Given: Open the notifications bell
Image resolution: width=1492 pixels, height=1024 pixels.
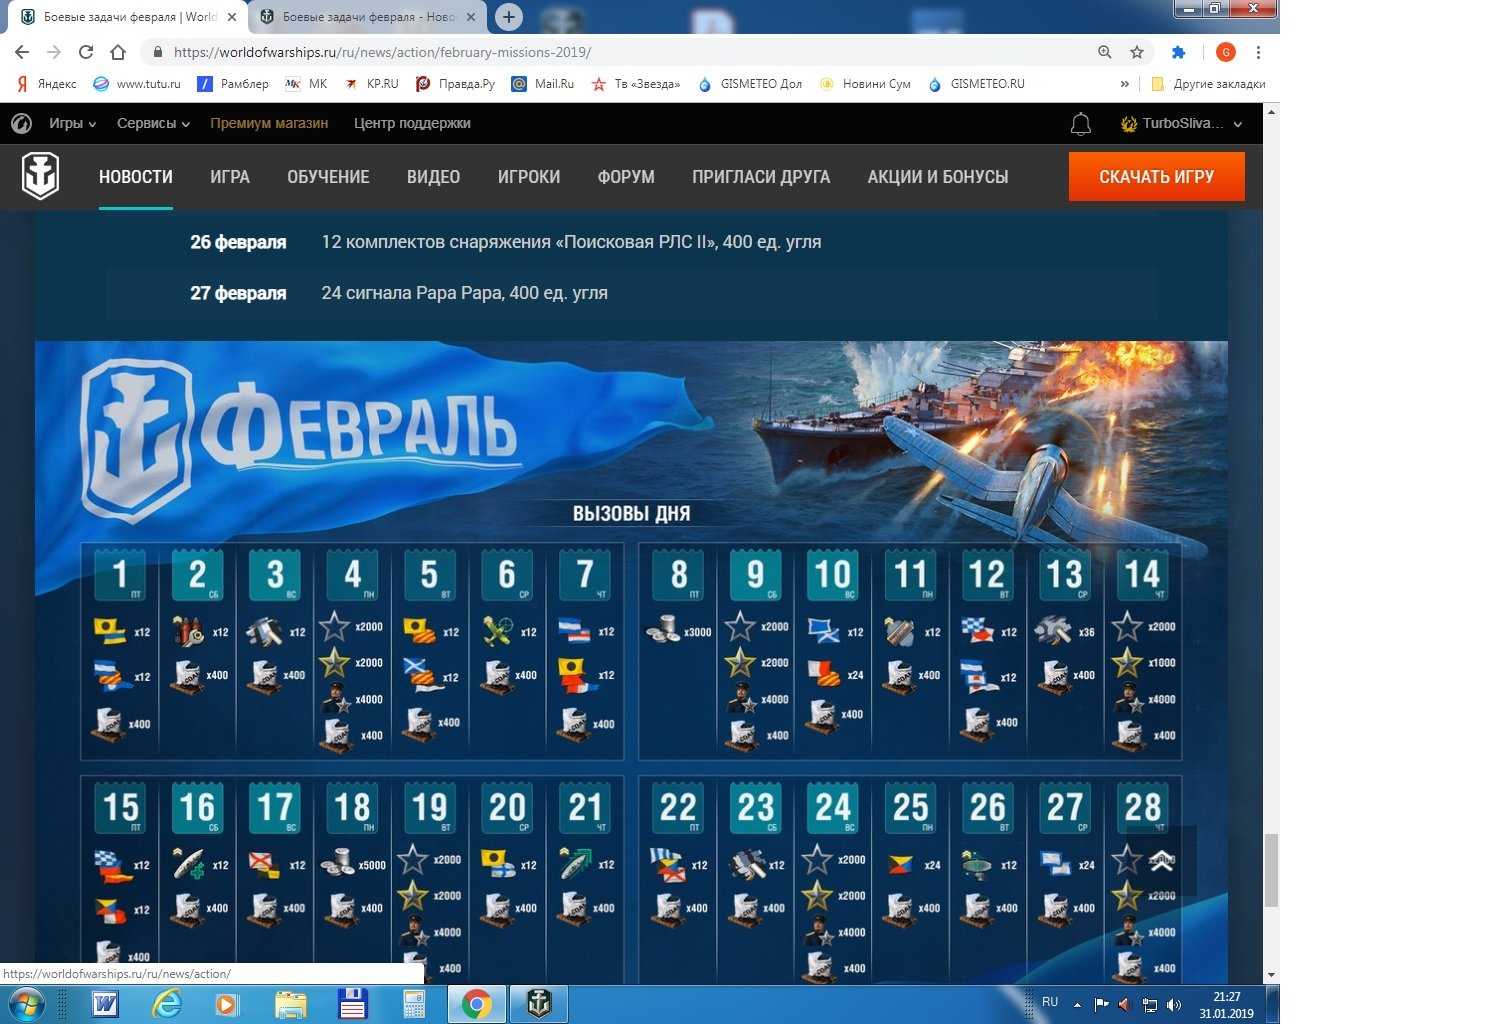Looking at the screenshot, I should [1081, 124].
